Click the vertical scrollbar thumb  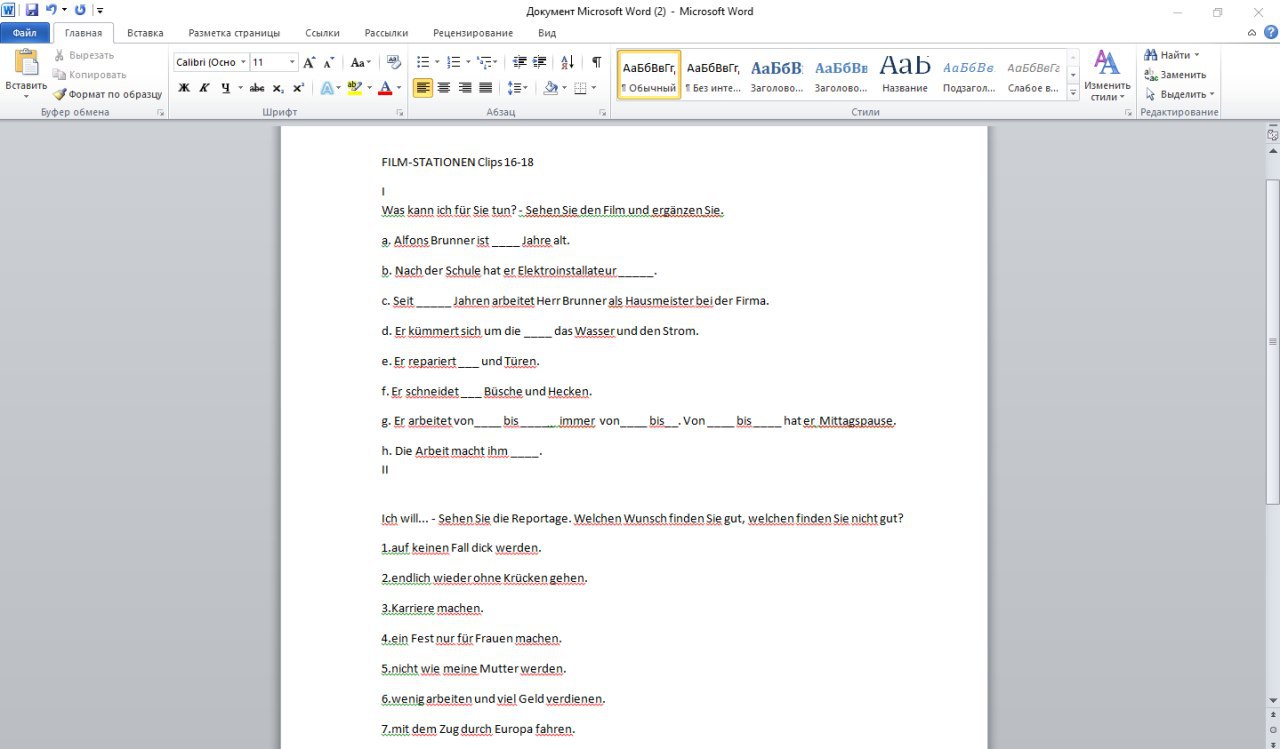pos(1272,341)
